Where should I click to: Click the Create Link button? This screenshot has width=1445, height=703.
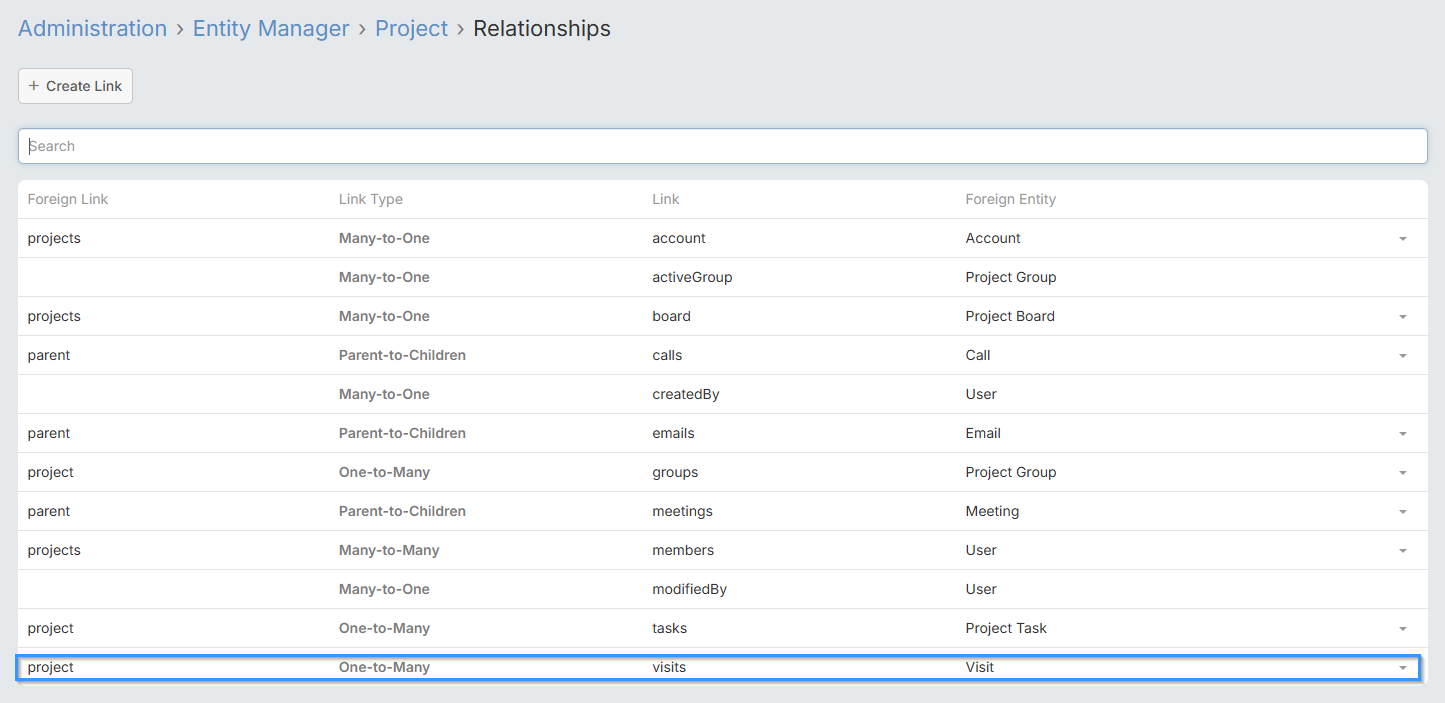click(75, 86)
